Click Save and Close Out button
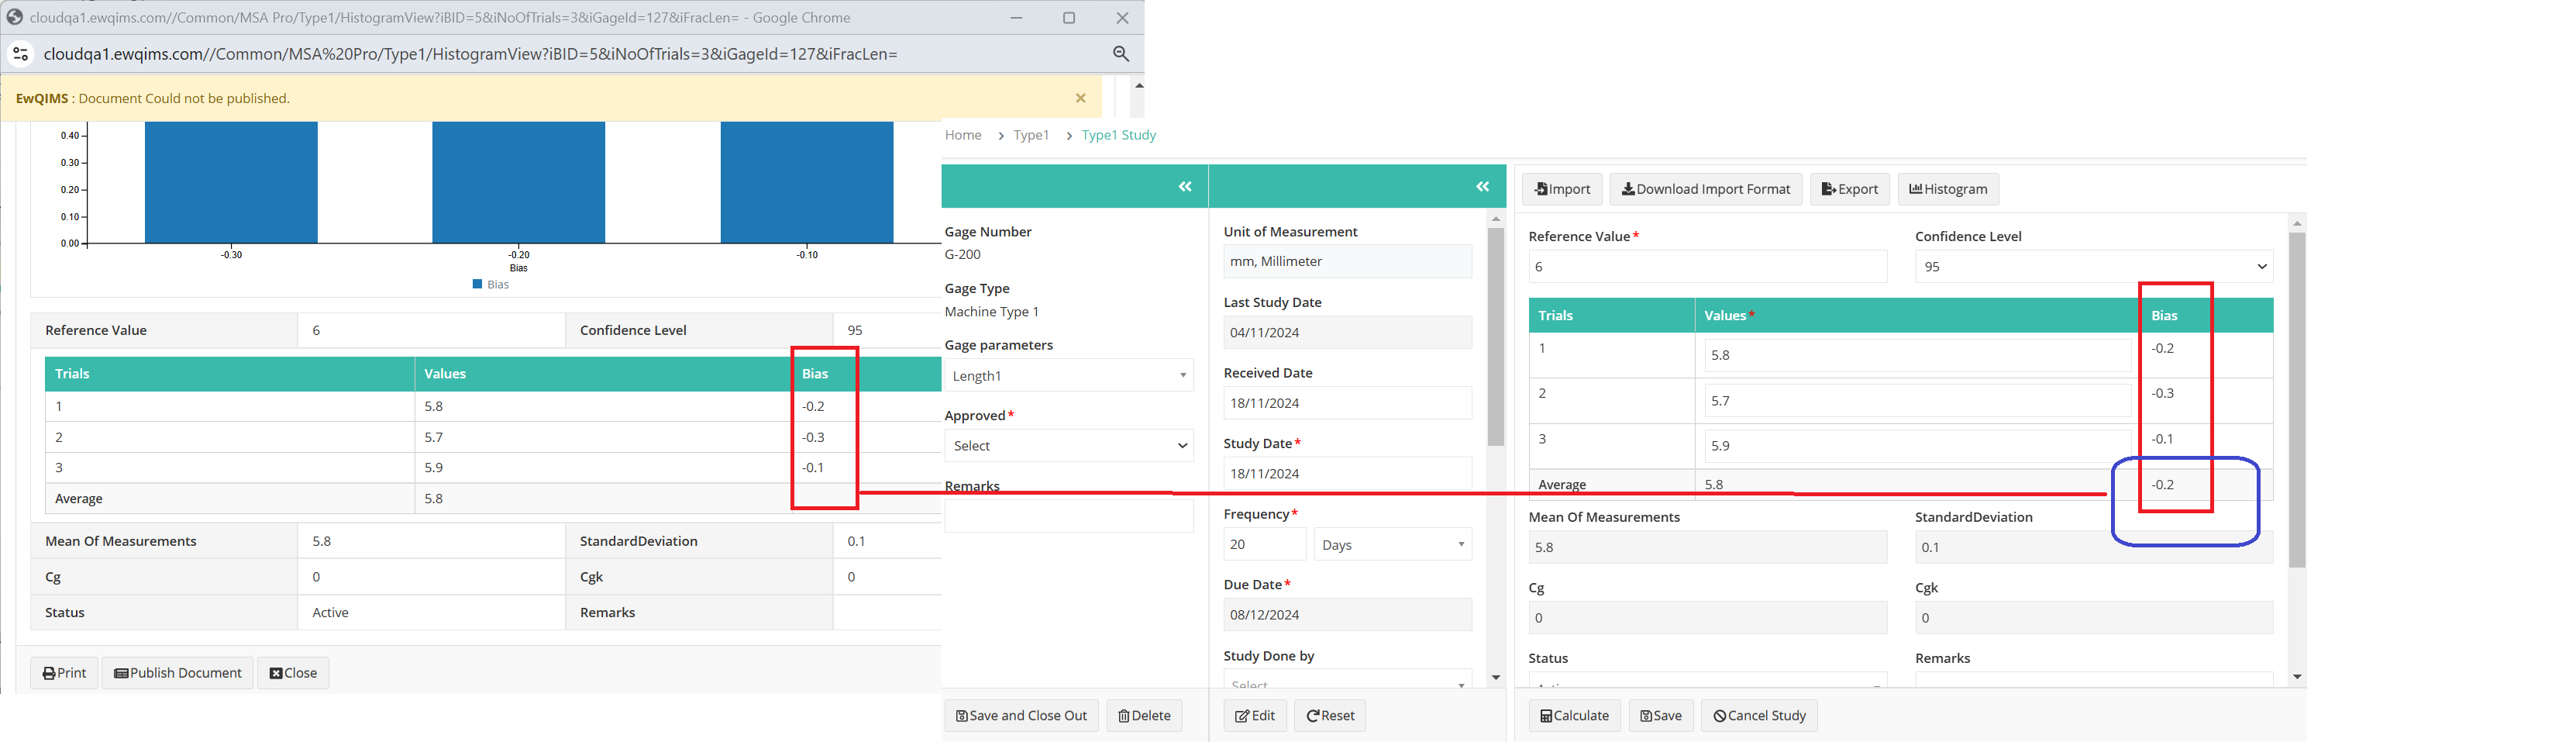The height and width of the screenshot is (742, 2576). (1021, 716)
